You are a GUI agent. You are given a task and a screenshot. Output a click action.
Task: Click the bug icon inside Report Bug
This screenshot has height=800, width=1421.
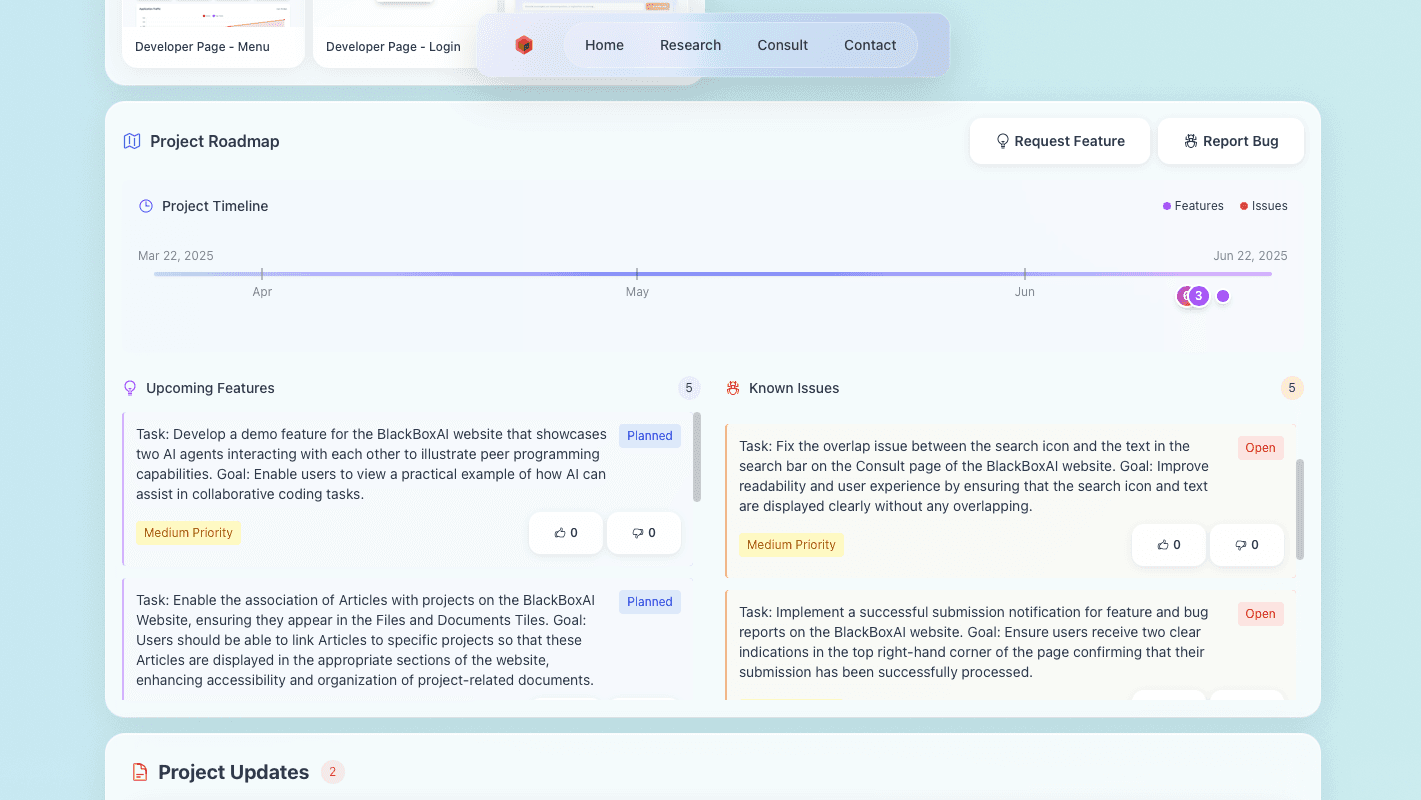(x=1189, y=141)
